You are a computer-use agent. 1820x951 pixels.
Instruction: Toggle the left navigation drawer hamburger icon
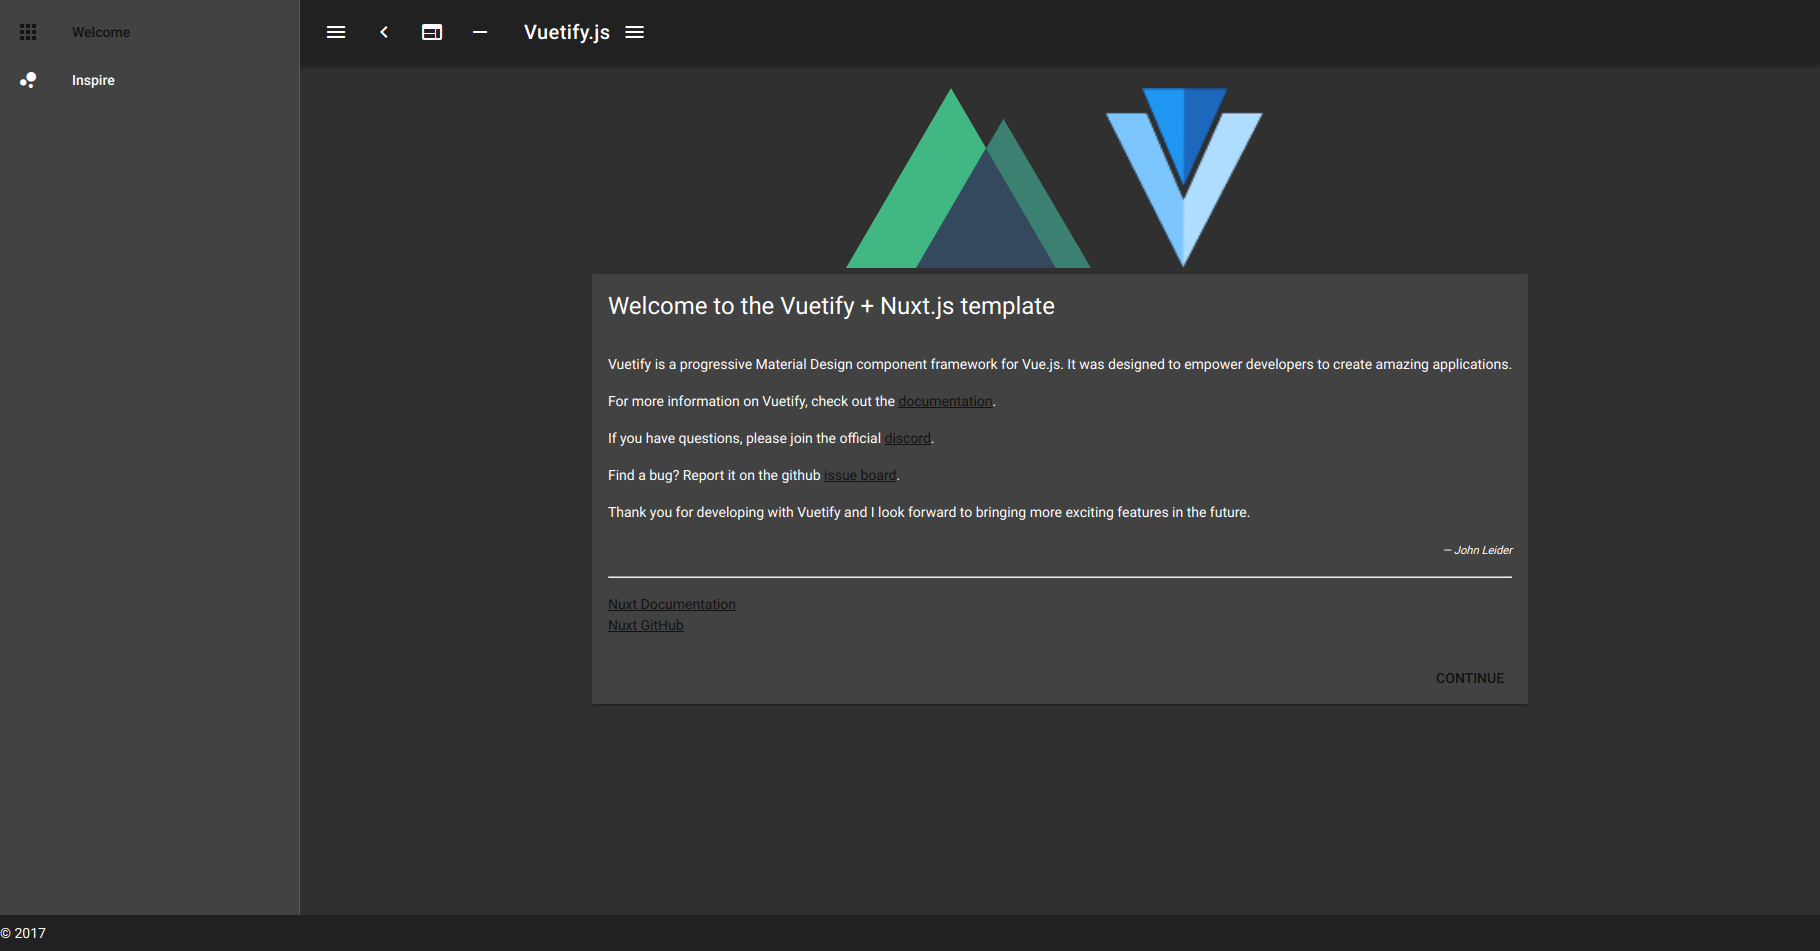tap(336, 32)
